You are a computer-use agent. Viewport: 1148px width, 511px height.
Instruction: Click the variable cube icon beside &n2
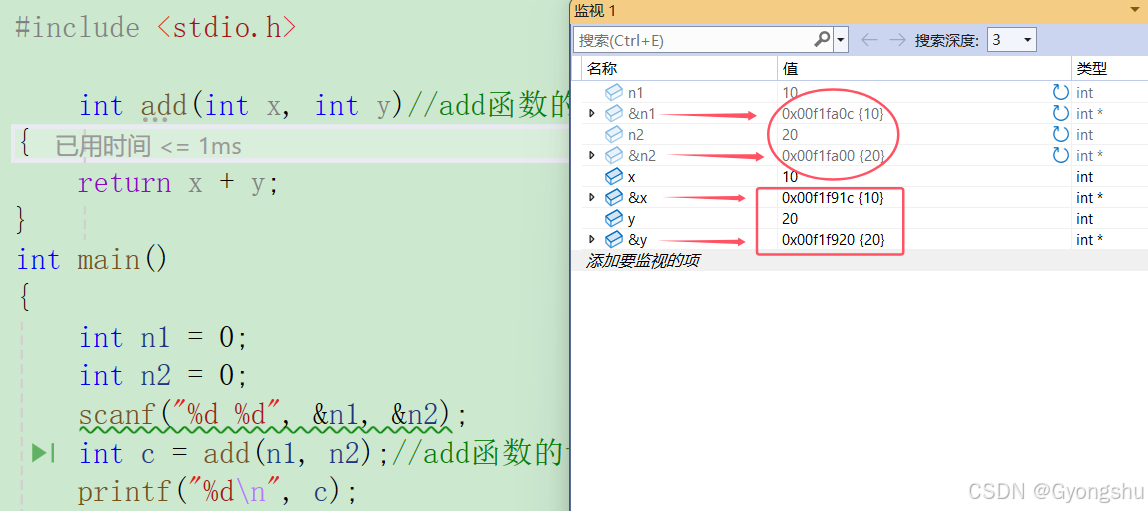pos(614,155)
